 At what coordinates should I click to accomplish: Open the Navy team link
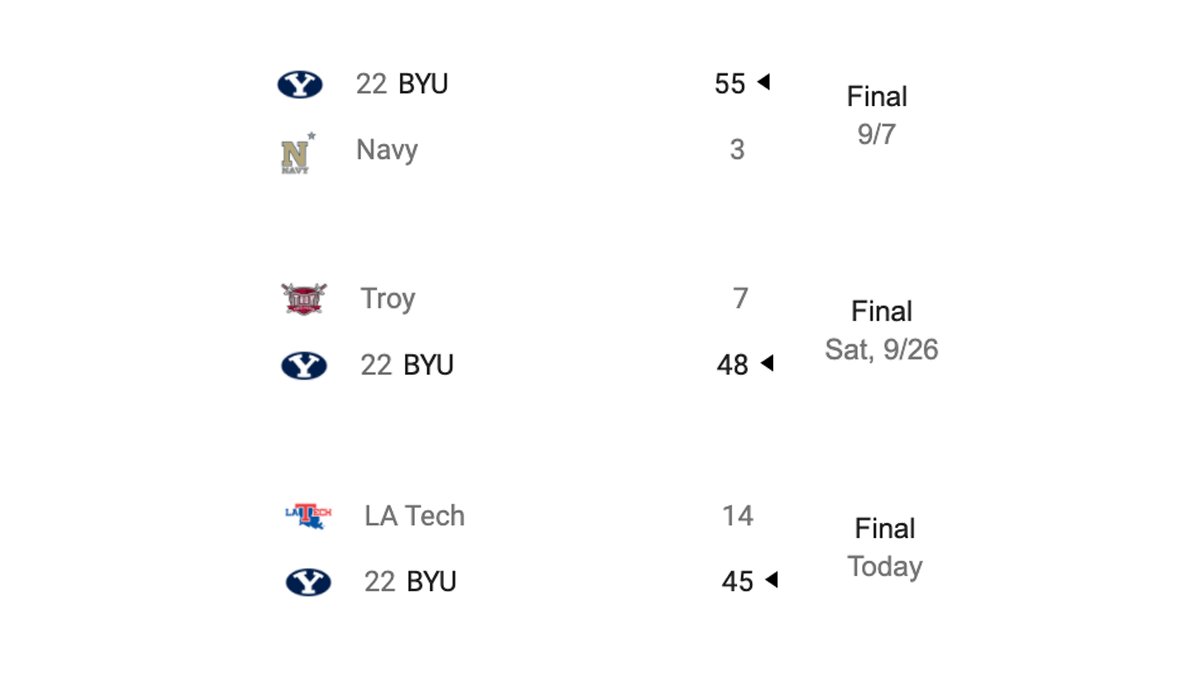387,151
